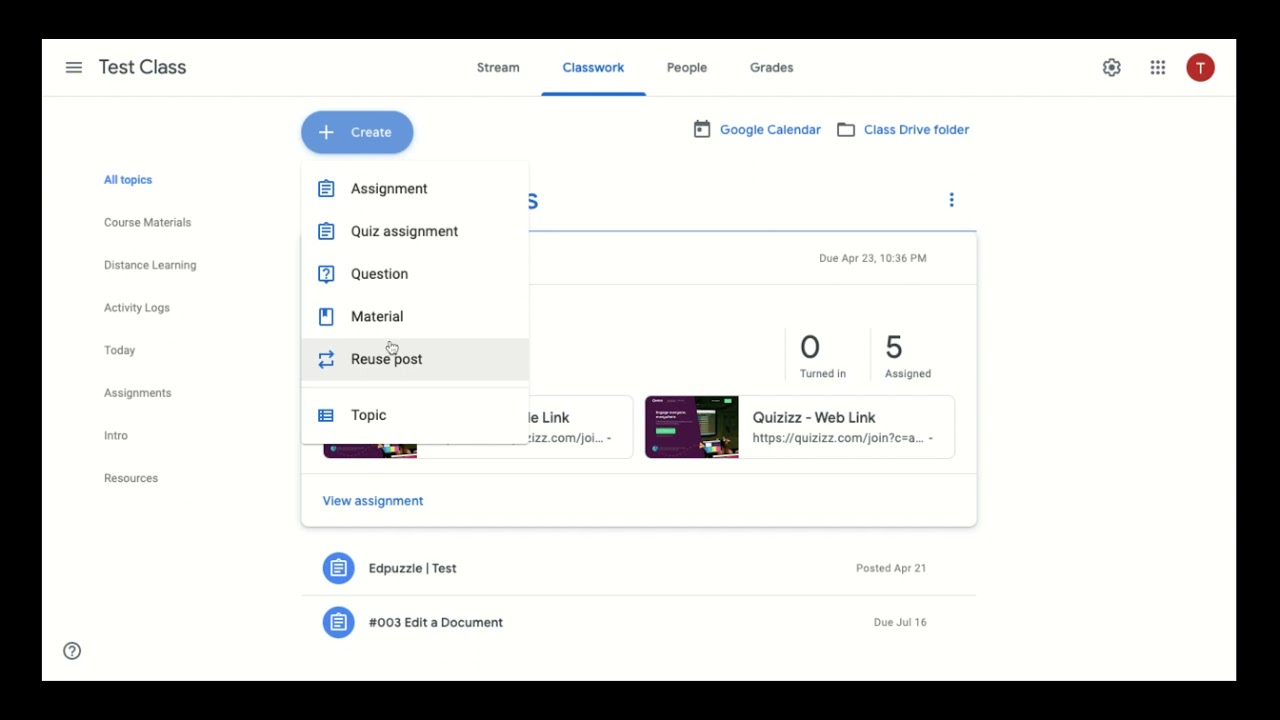Select Topic in the Create menu
Image resolution: width=1280 pixels, height=720 pixels.
(415, 415)
